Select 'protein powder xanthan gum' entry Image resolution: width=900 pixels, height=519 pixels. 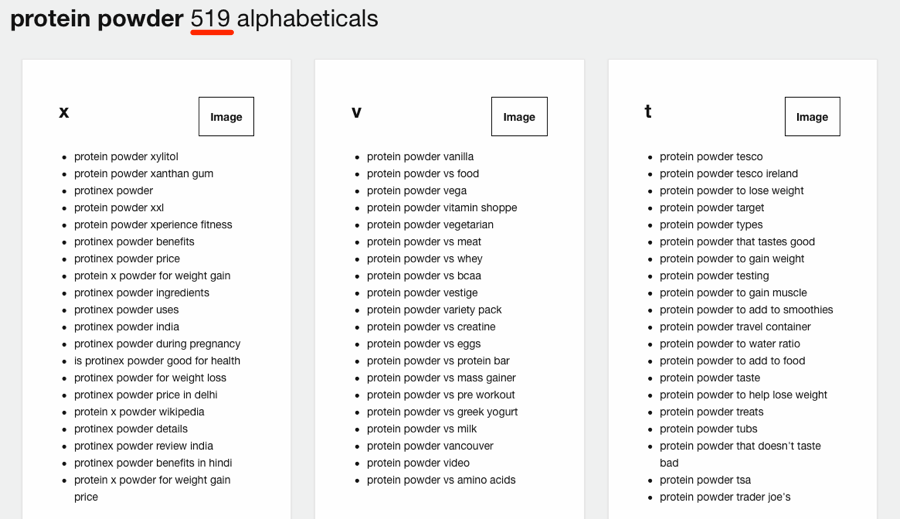(x=143, y=174)
